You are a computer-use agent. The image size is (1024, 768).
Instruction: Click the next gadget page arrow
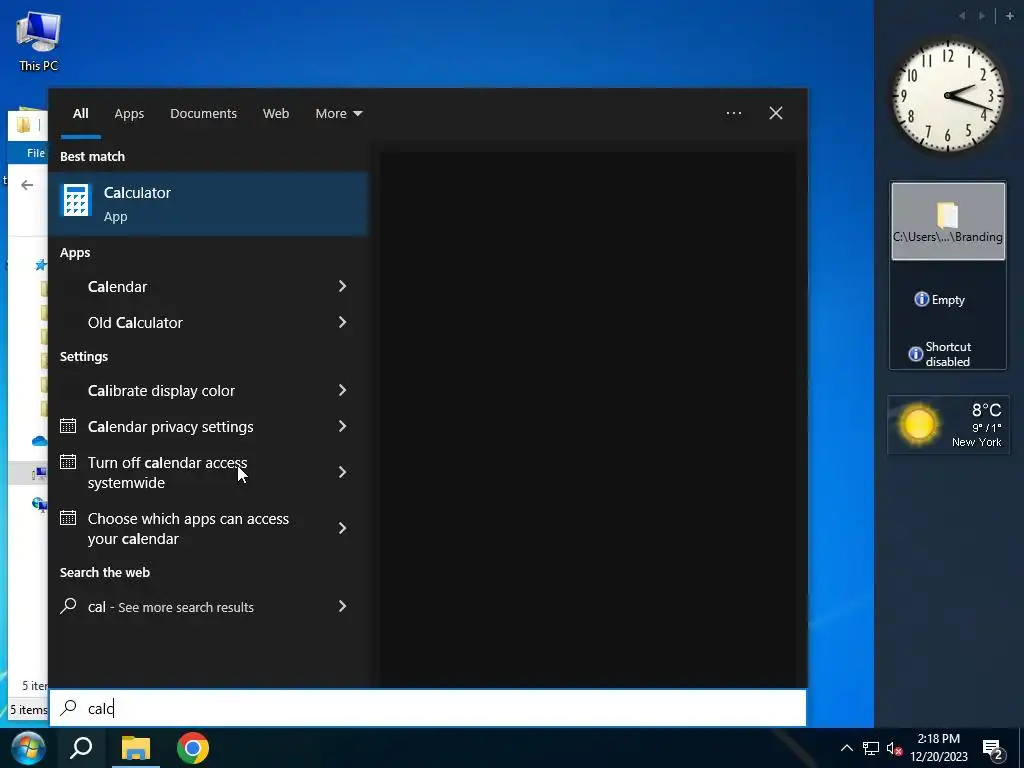(982, 16)
